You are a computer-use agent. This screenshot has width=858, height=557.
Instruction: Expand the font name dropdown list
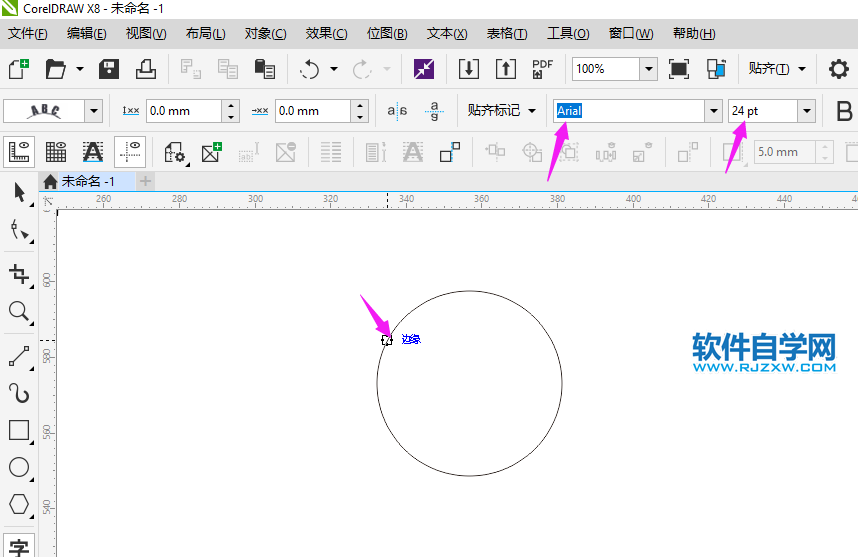point(713,111)
